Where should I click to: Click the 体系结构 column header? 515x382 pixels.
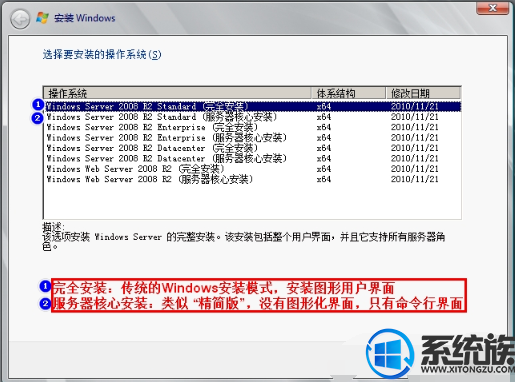click(348, 93)
